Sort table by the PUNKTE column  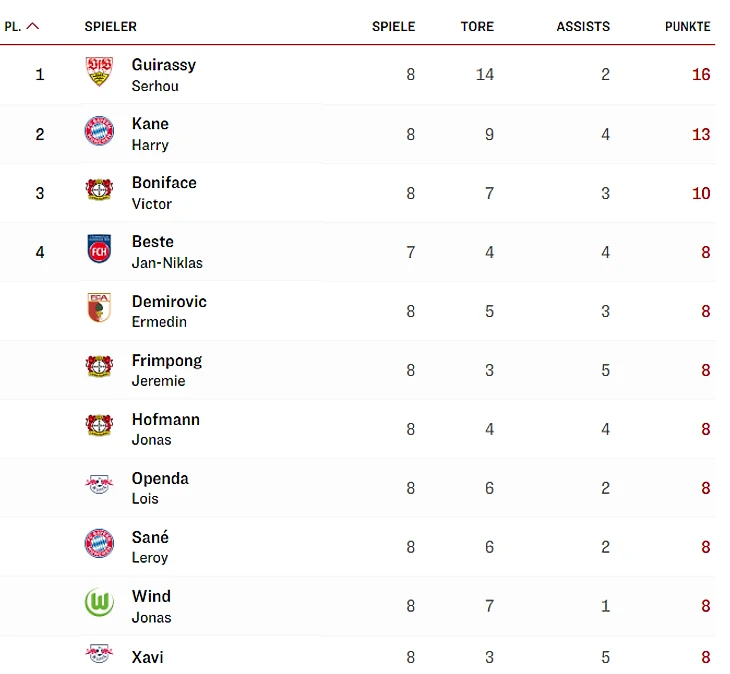(x=687, y=27)
